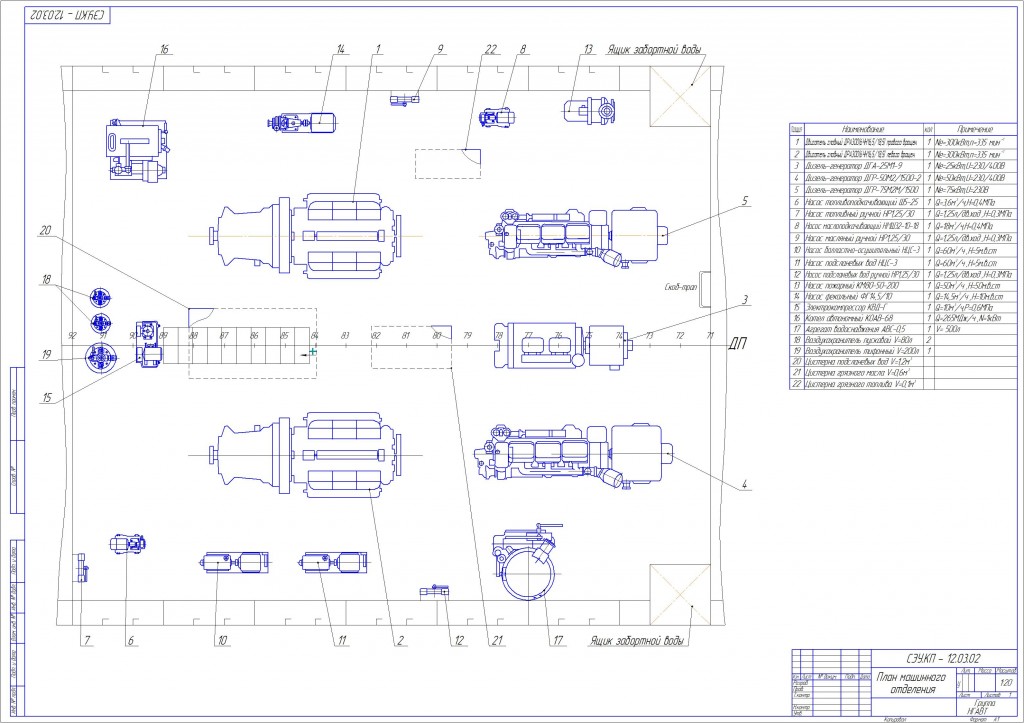Click the fecal pump drawing marked by callout 14
1024x723 pixels.
pos(303,122)
